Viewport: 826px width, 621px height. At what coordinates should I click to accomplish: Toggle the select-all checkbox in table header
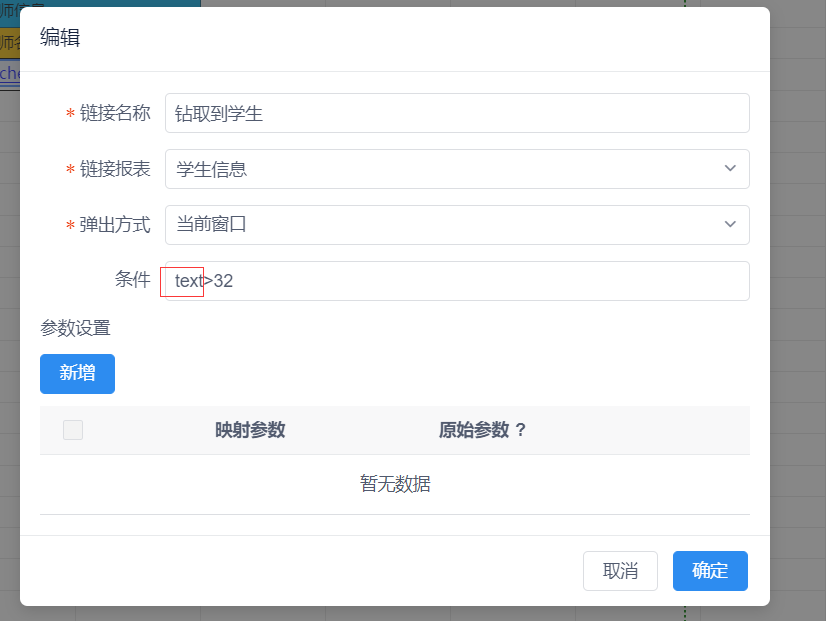[73, 430]
